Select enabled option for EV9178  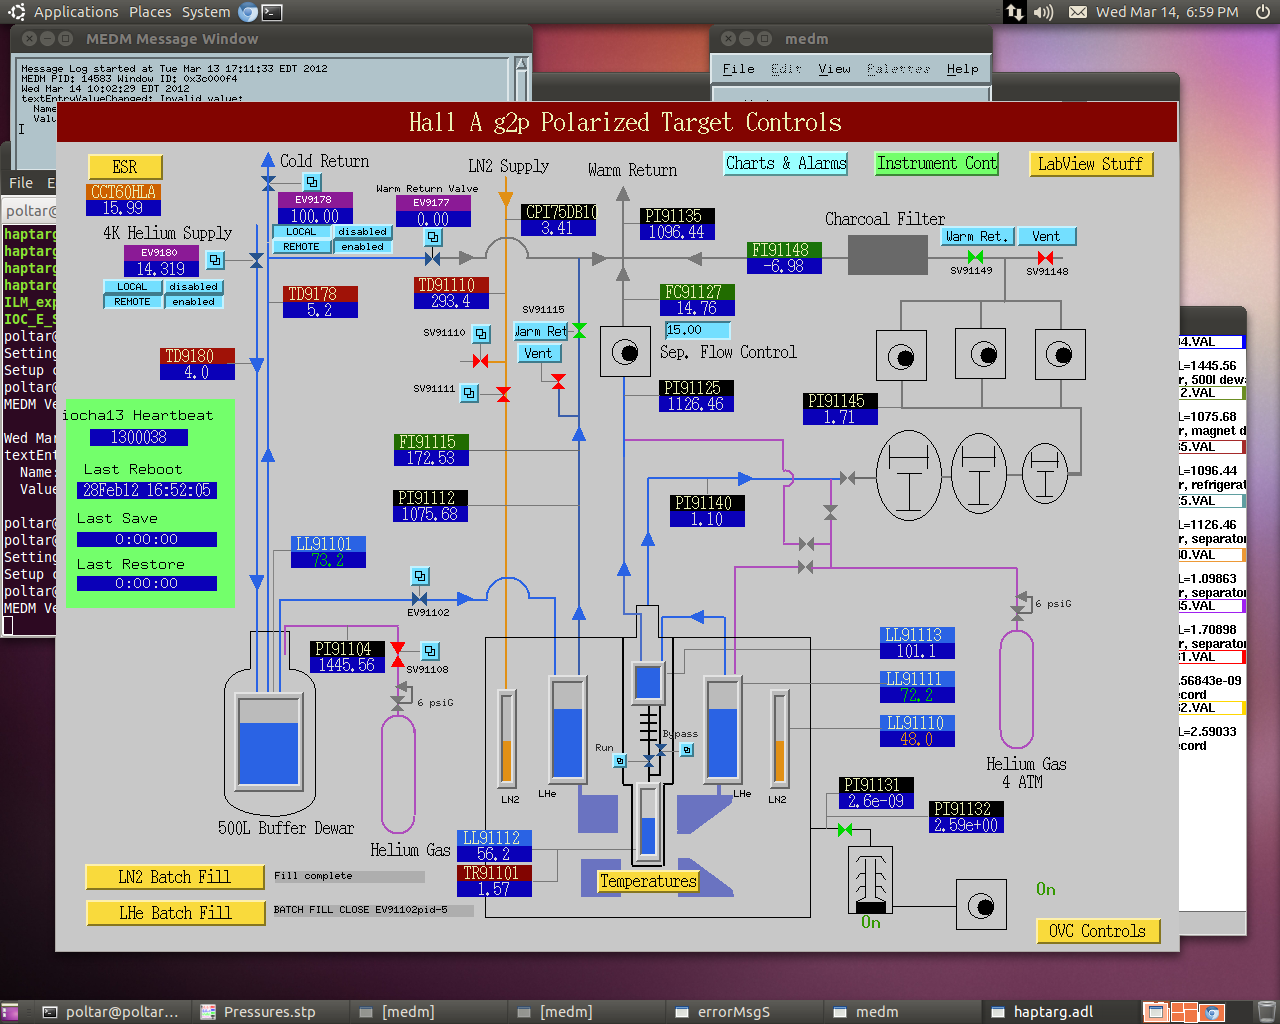tap(362, 247)
